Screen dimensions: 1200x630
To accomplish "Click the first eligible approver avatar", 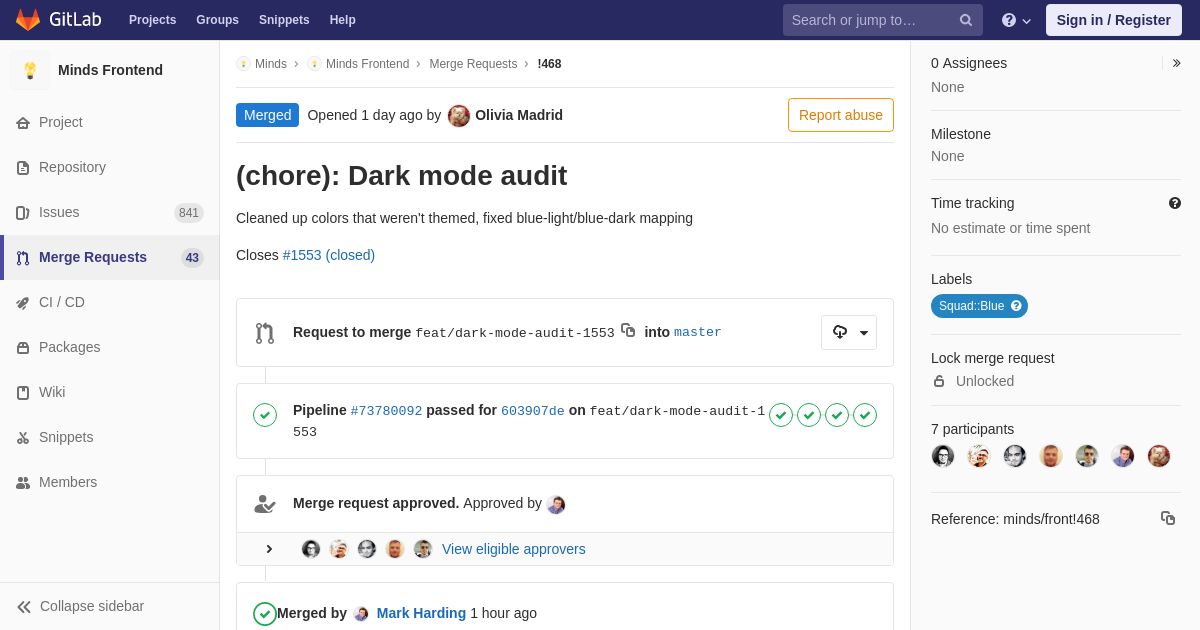I will tap(311, 549).
